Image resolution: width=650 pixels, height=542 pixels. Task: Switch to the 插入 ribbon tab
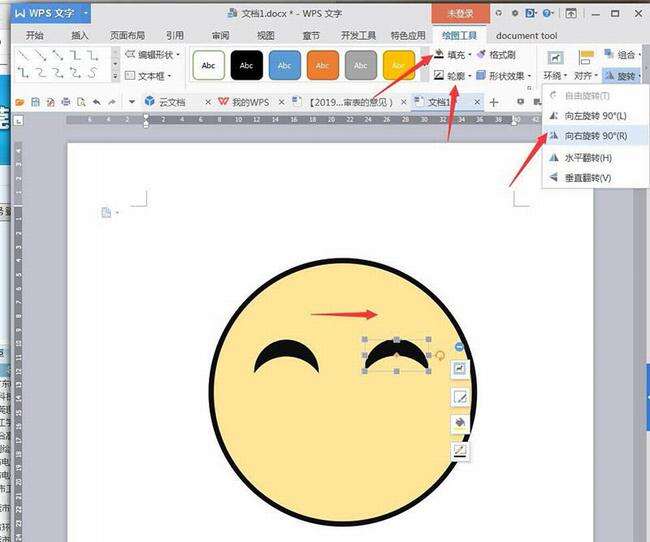(x=80, y=36)
